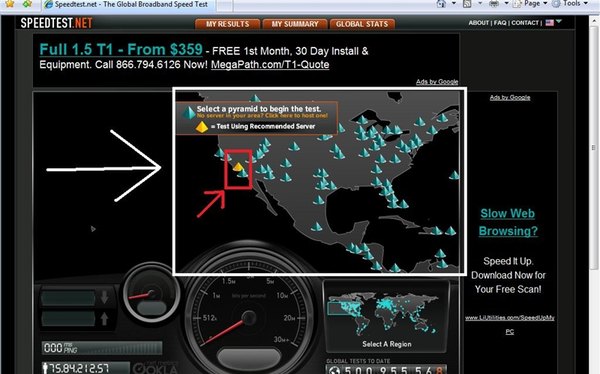Click the 000 ms PING readout
Viewport: 600px width, 374px height.
pyautogui.click(x=101, y=348)
